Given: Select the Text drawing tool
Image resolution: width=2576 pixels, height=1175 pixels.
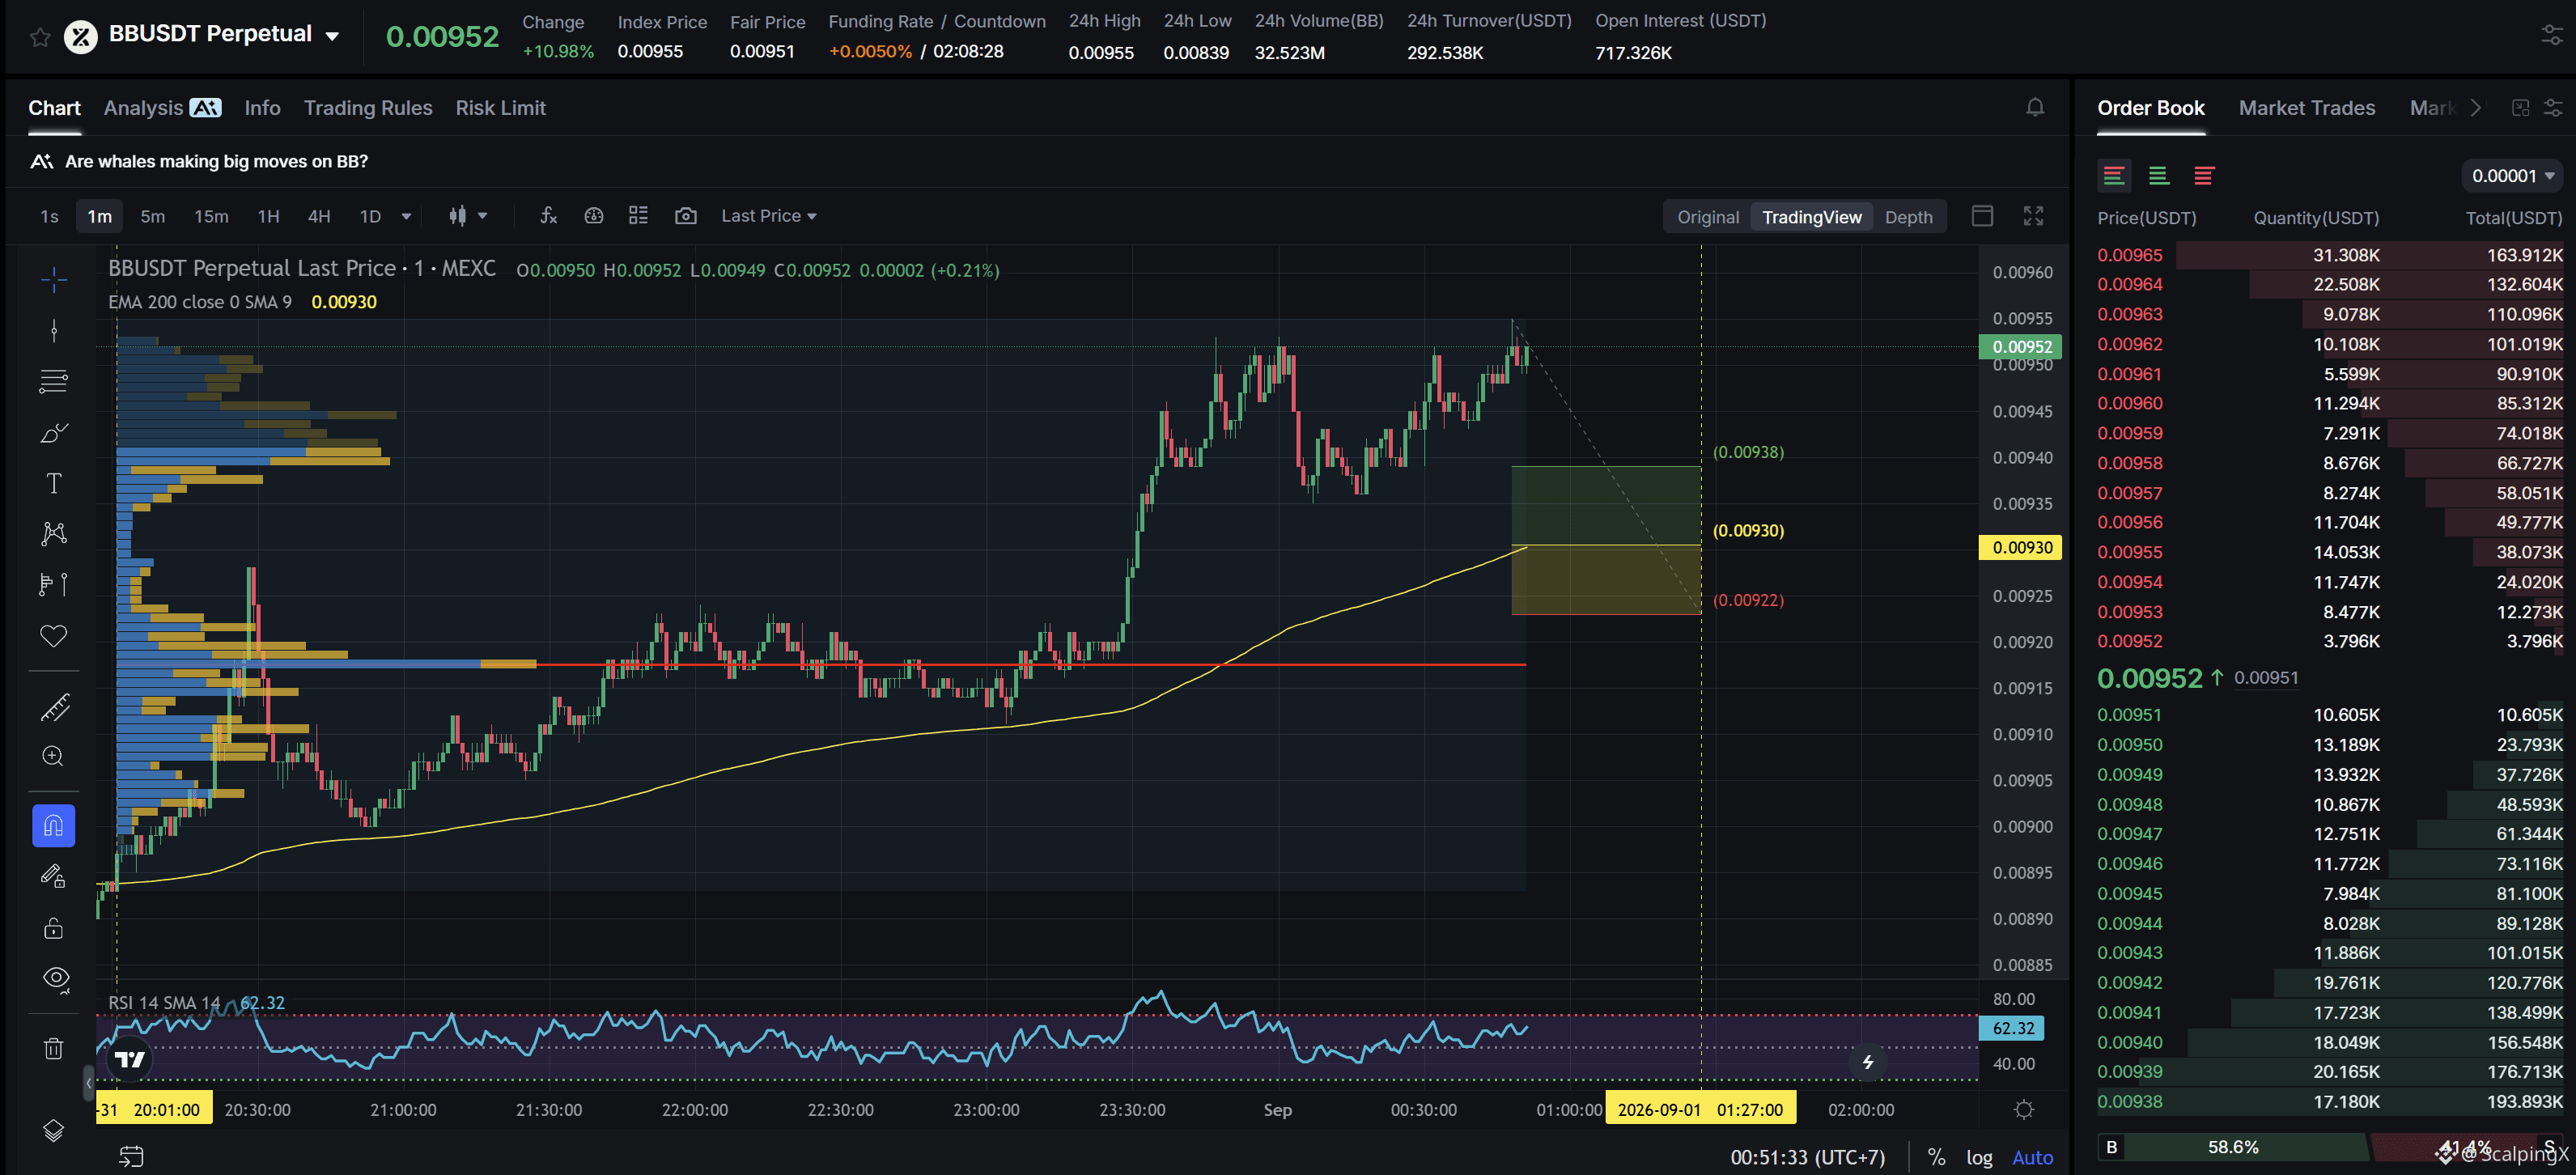Looking at the screenshot, I should [54, 483].
